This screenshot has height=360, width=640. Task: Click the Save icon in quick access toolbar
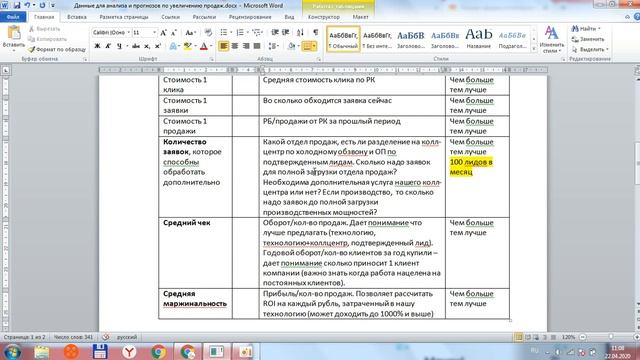pyautogui.click(x=17, y=6)
